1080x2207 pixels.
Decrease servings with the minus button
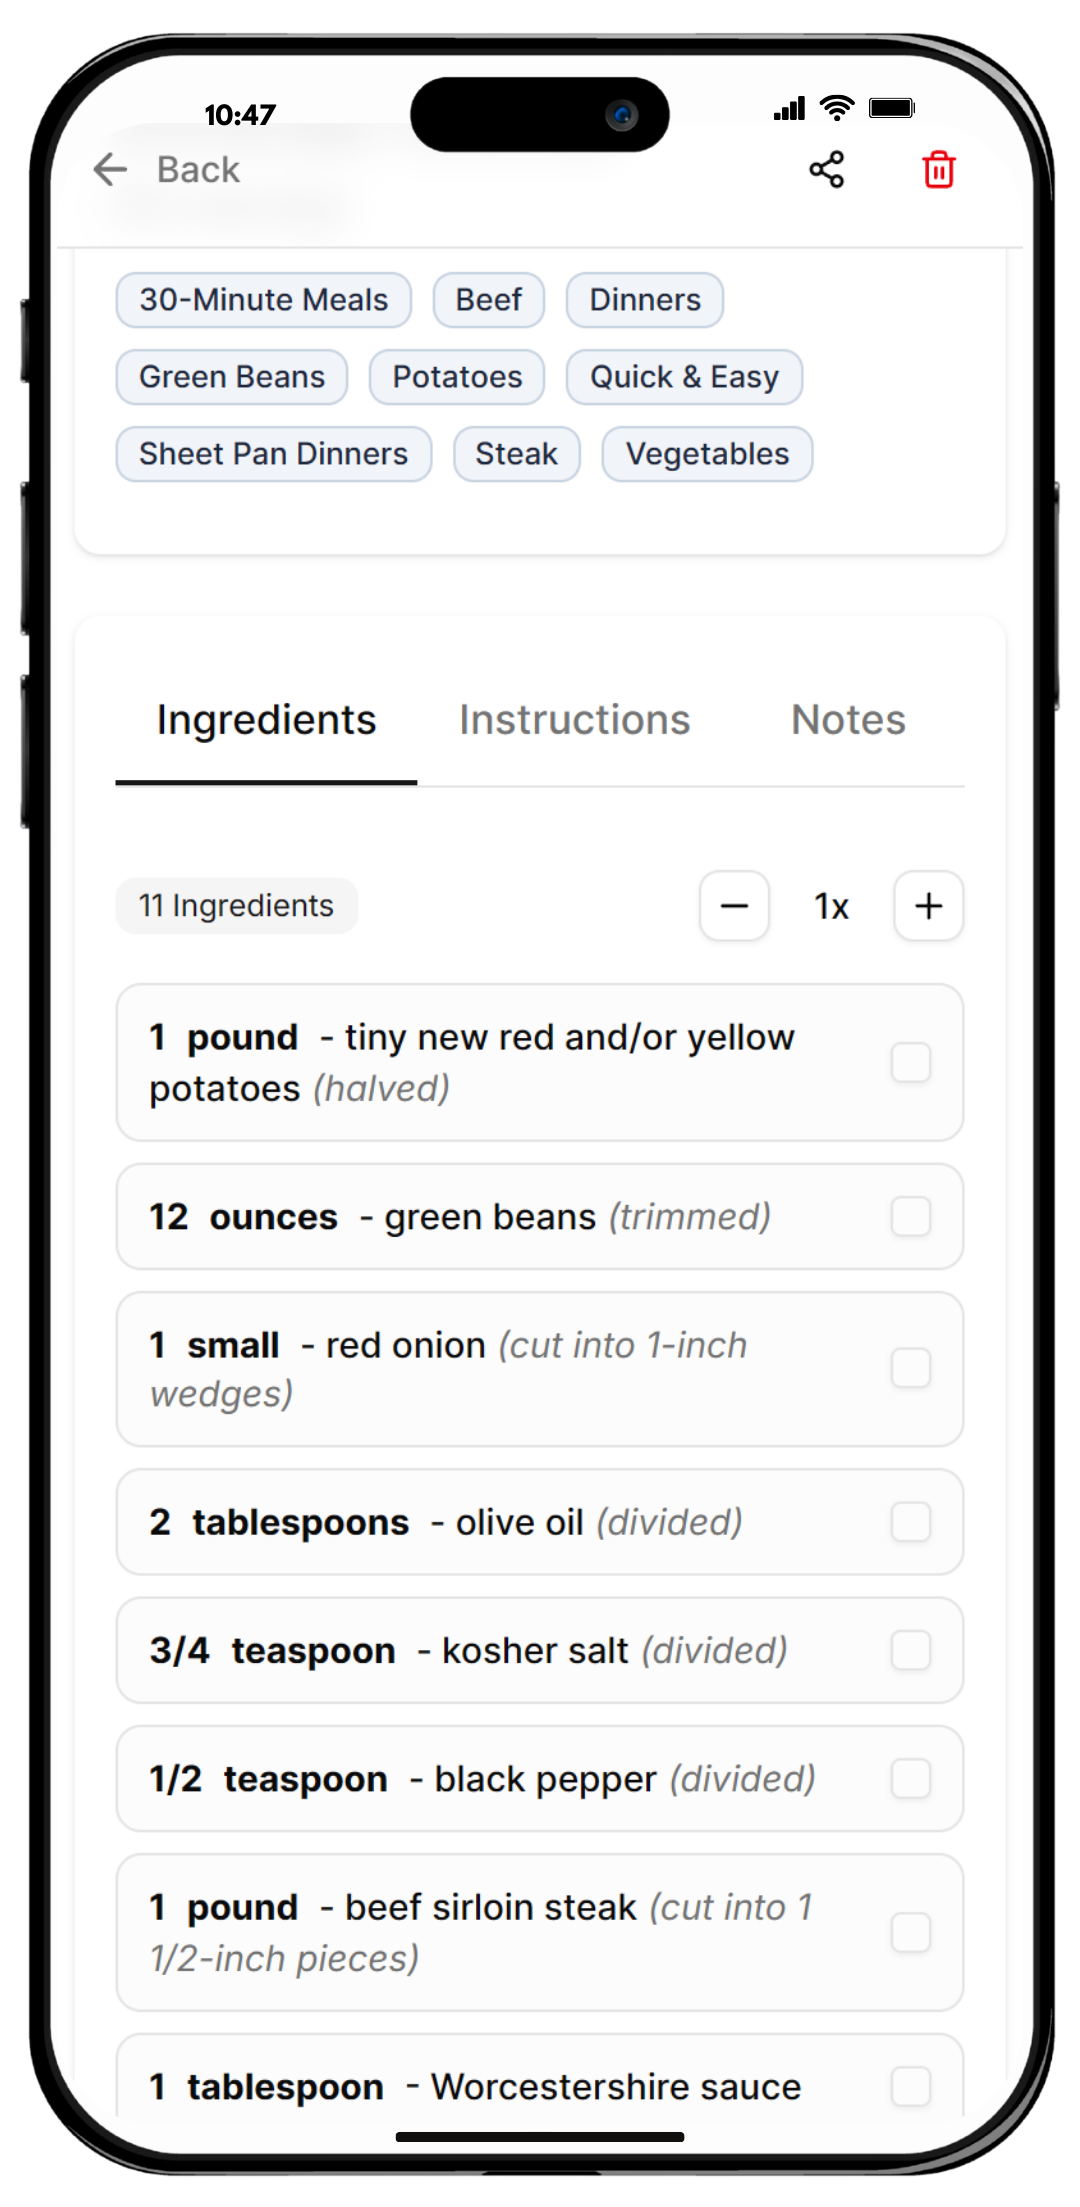(x=734, y=906)
